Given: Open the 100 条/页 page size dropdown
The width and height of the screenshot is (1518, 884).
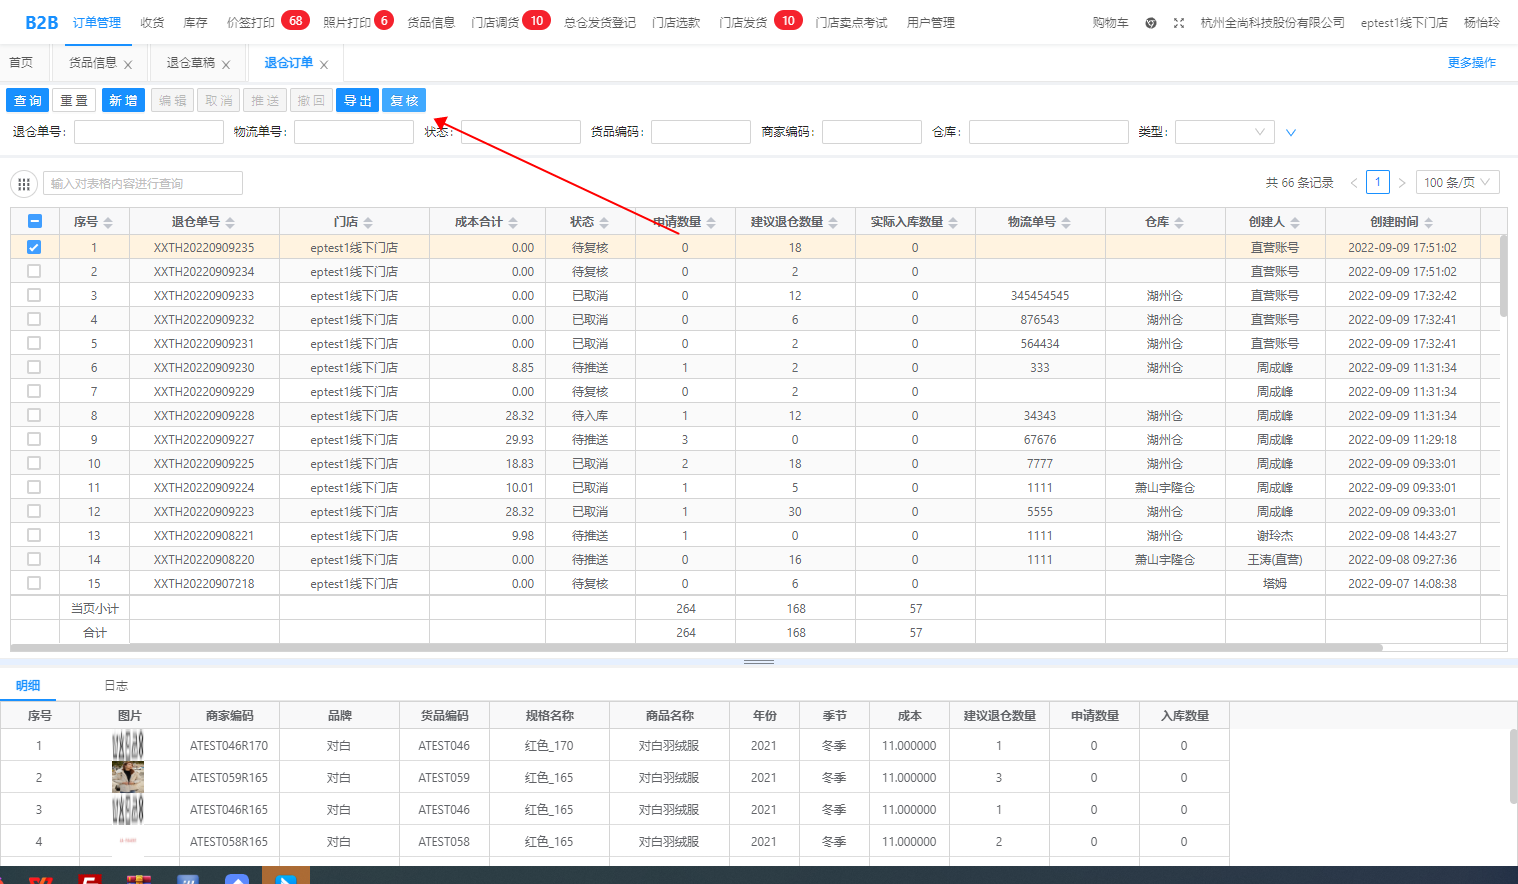Looking at the screenshot, I should tap(1457, 183).
